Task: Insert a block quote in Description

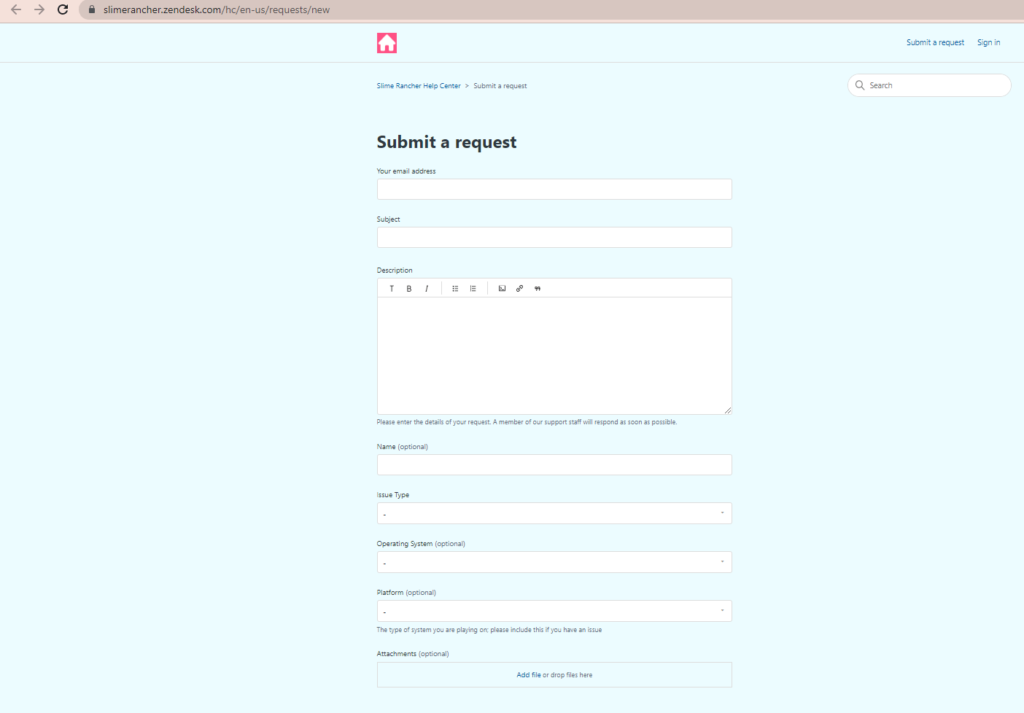Action: click(537, 289)
